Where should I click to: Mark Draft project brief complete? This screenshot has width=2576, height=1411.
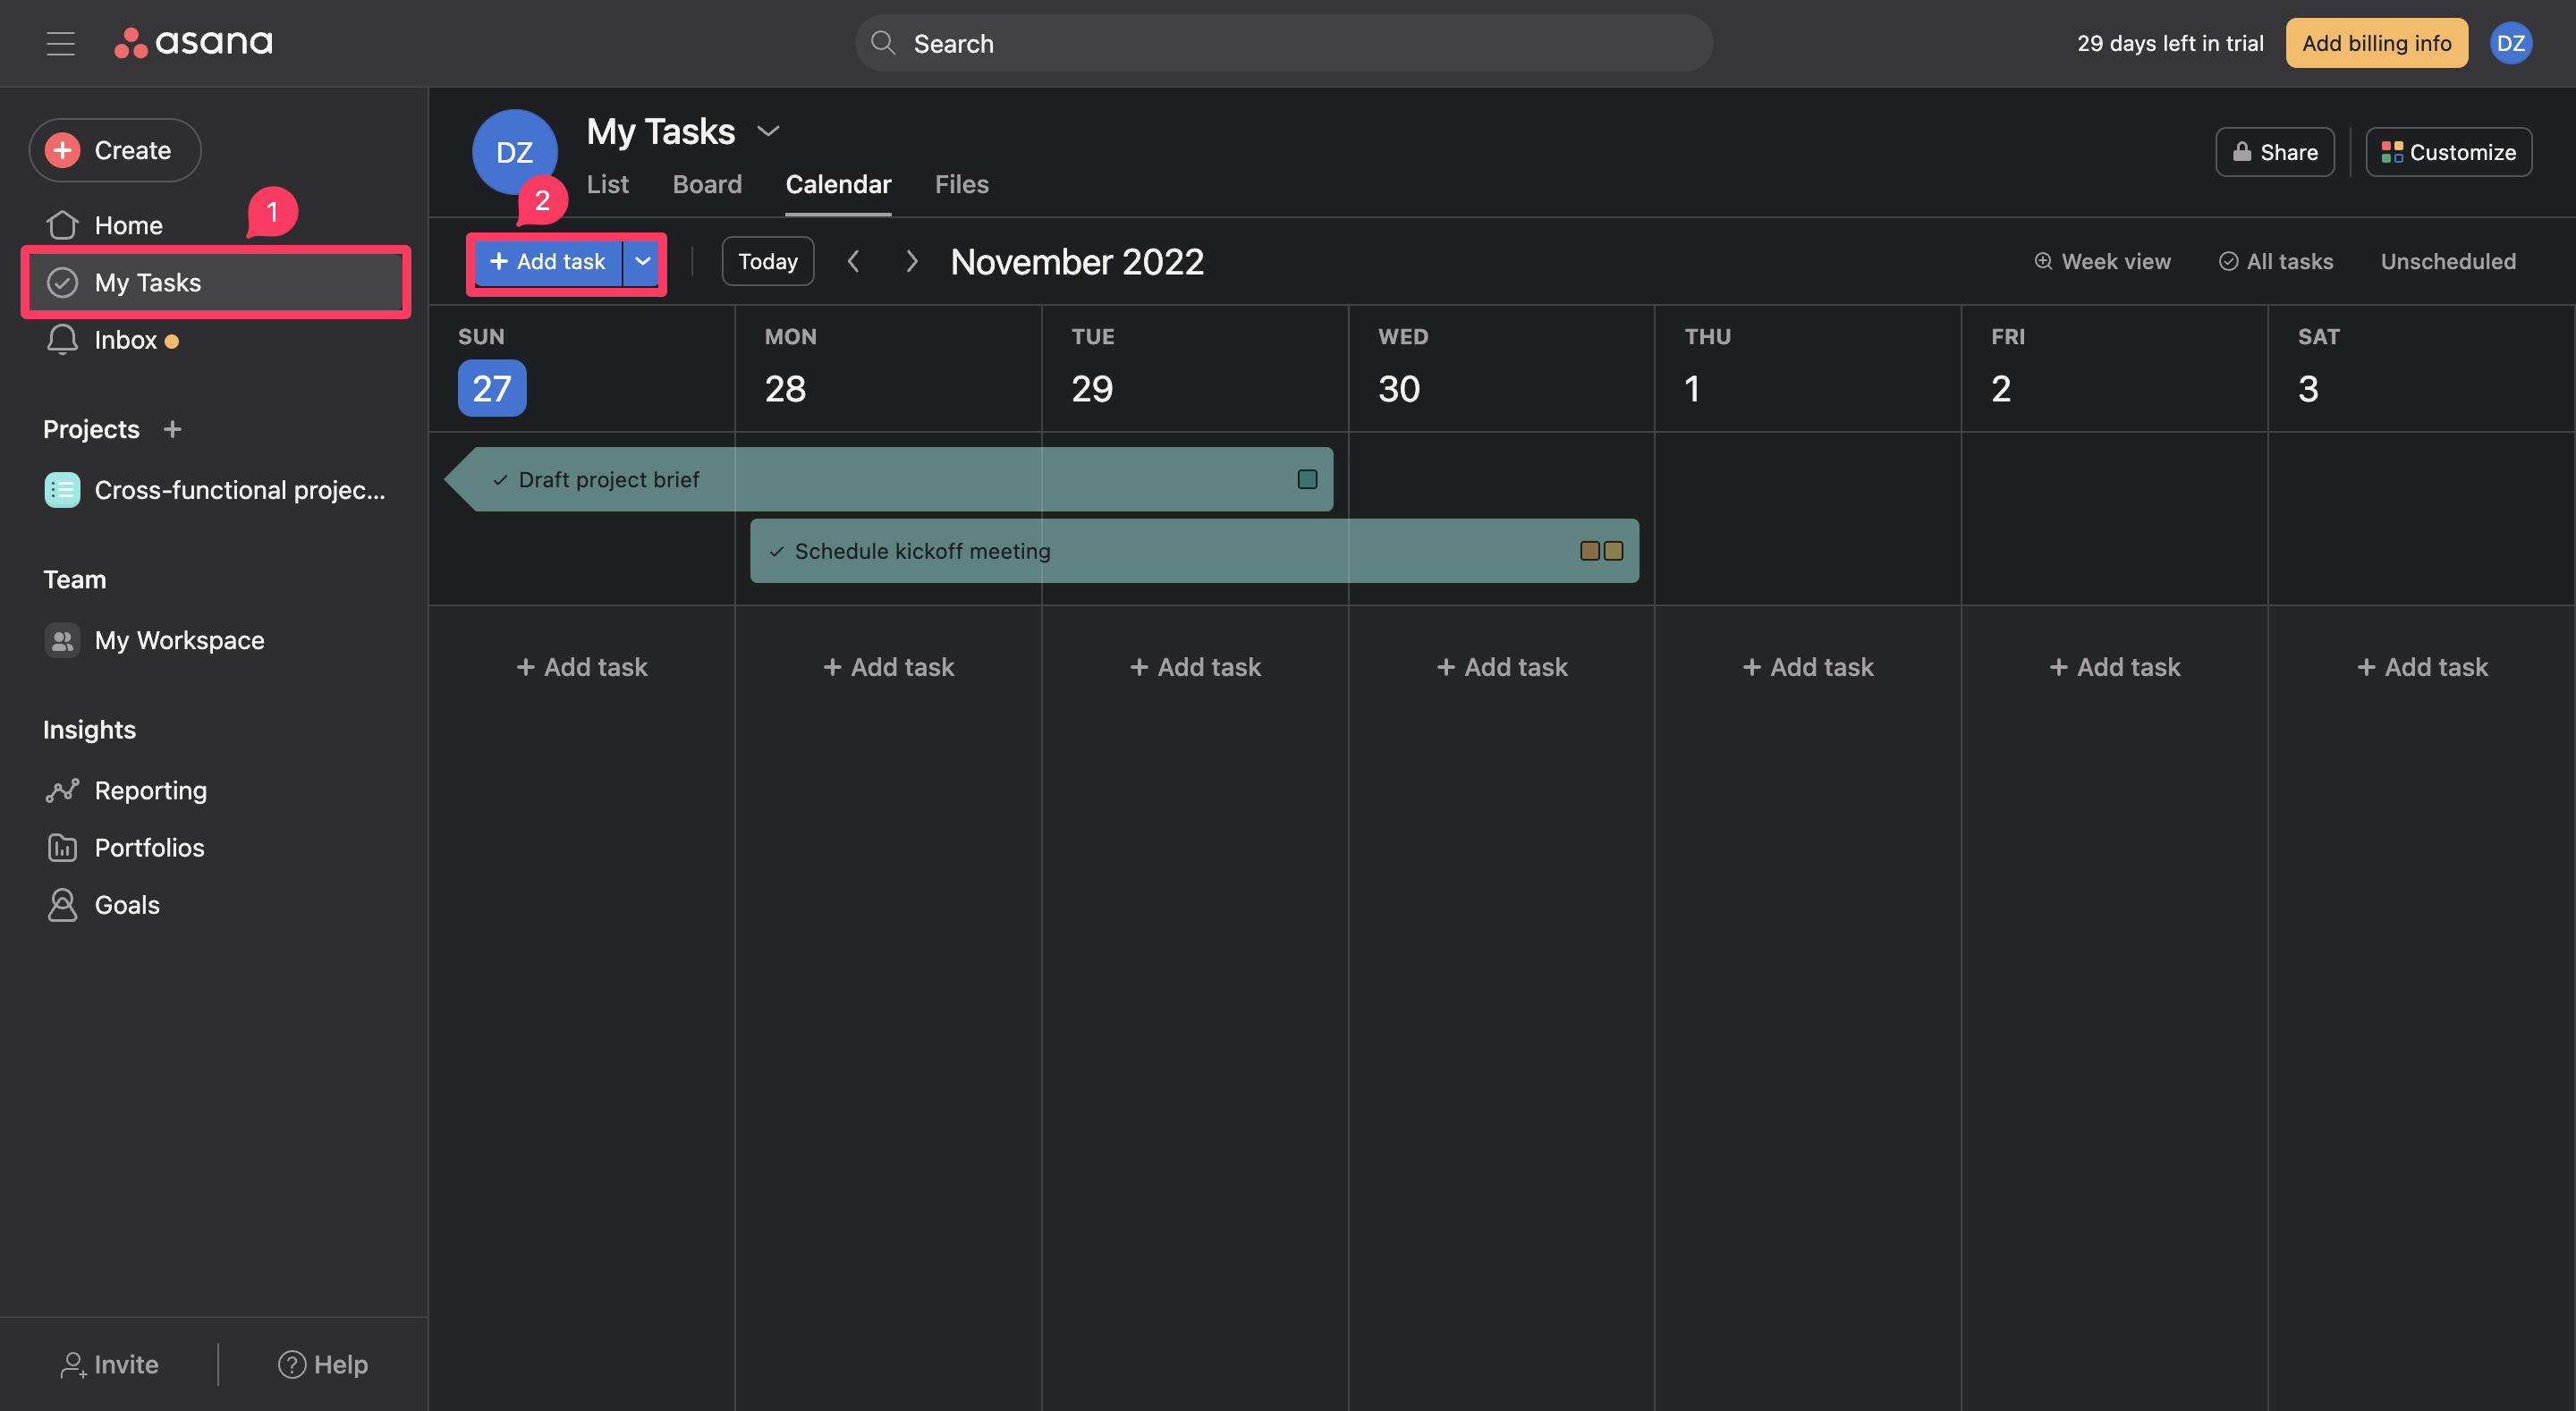(x=500, y=480)
